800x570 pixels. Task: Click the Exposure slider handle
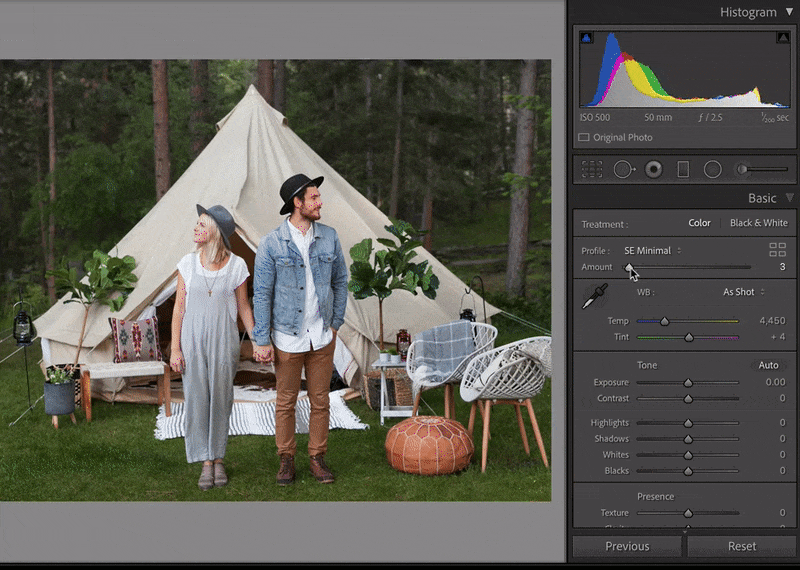(688, 382)
